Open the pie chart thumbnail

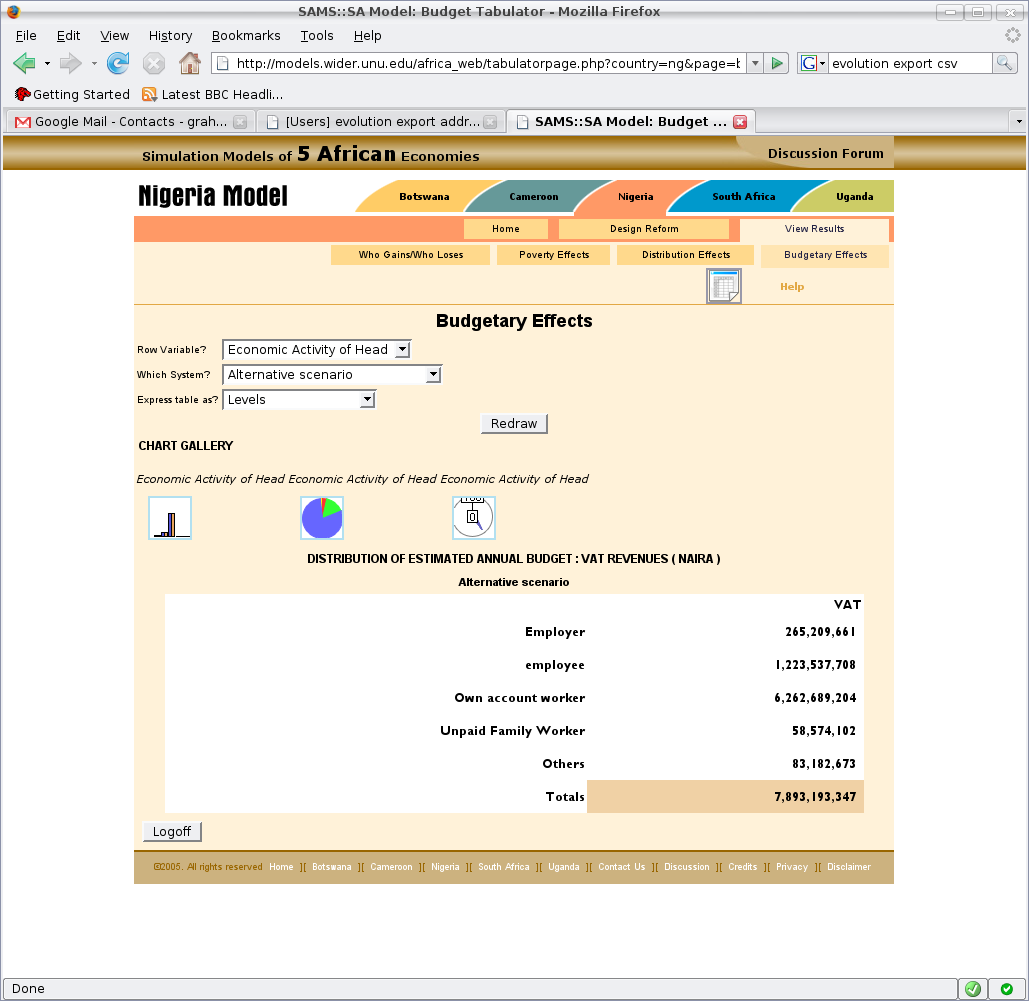tap(322, 518)
